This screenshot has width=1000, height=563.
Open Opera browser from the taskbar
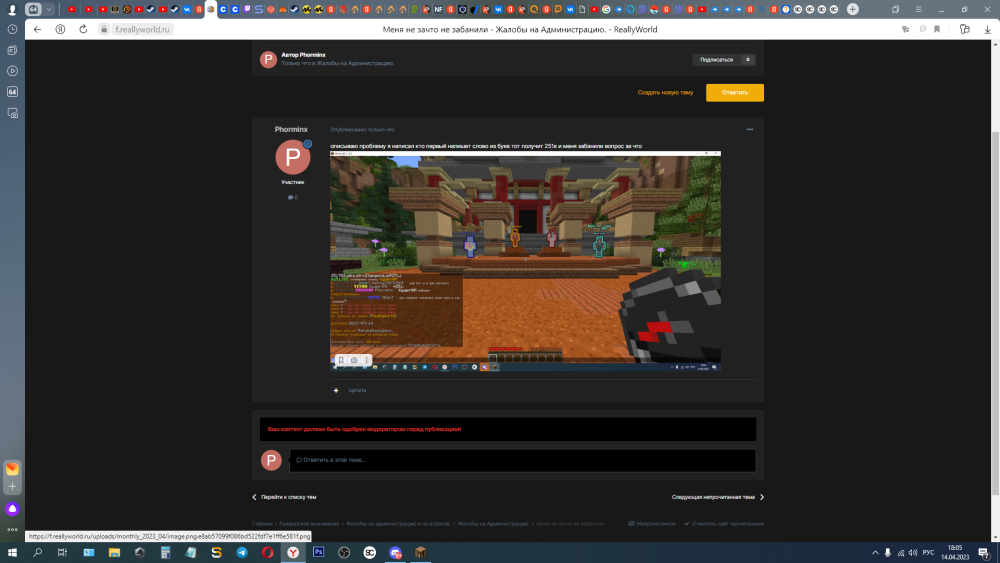(x=267, y=553)
